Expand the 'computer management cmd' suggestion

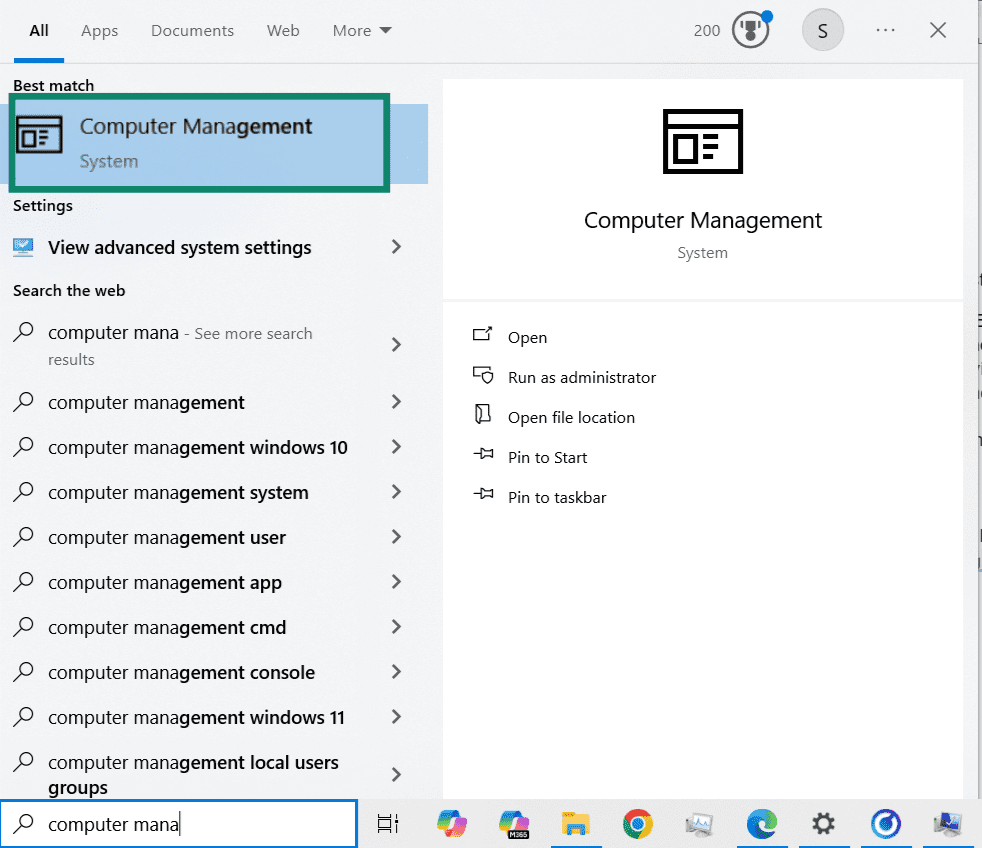point(396,627)
